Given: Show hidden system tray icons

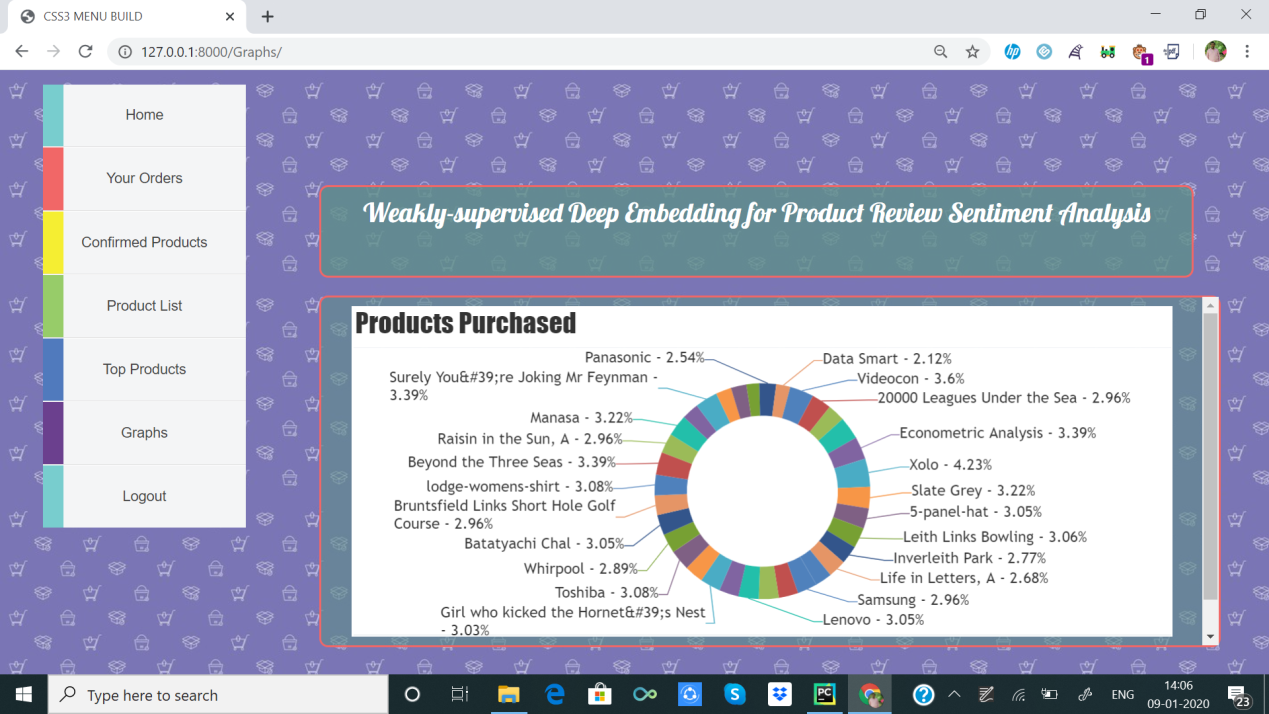Looking at the screenshot, I should (x=954, y=695).
